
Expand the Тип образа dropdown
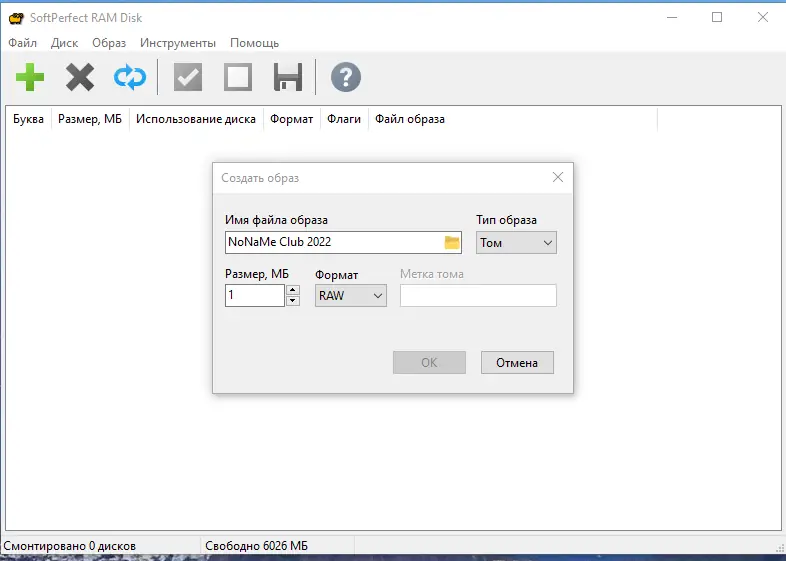coord(516,243)
